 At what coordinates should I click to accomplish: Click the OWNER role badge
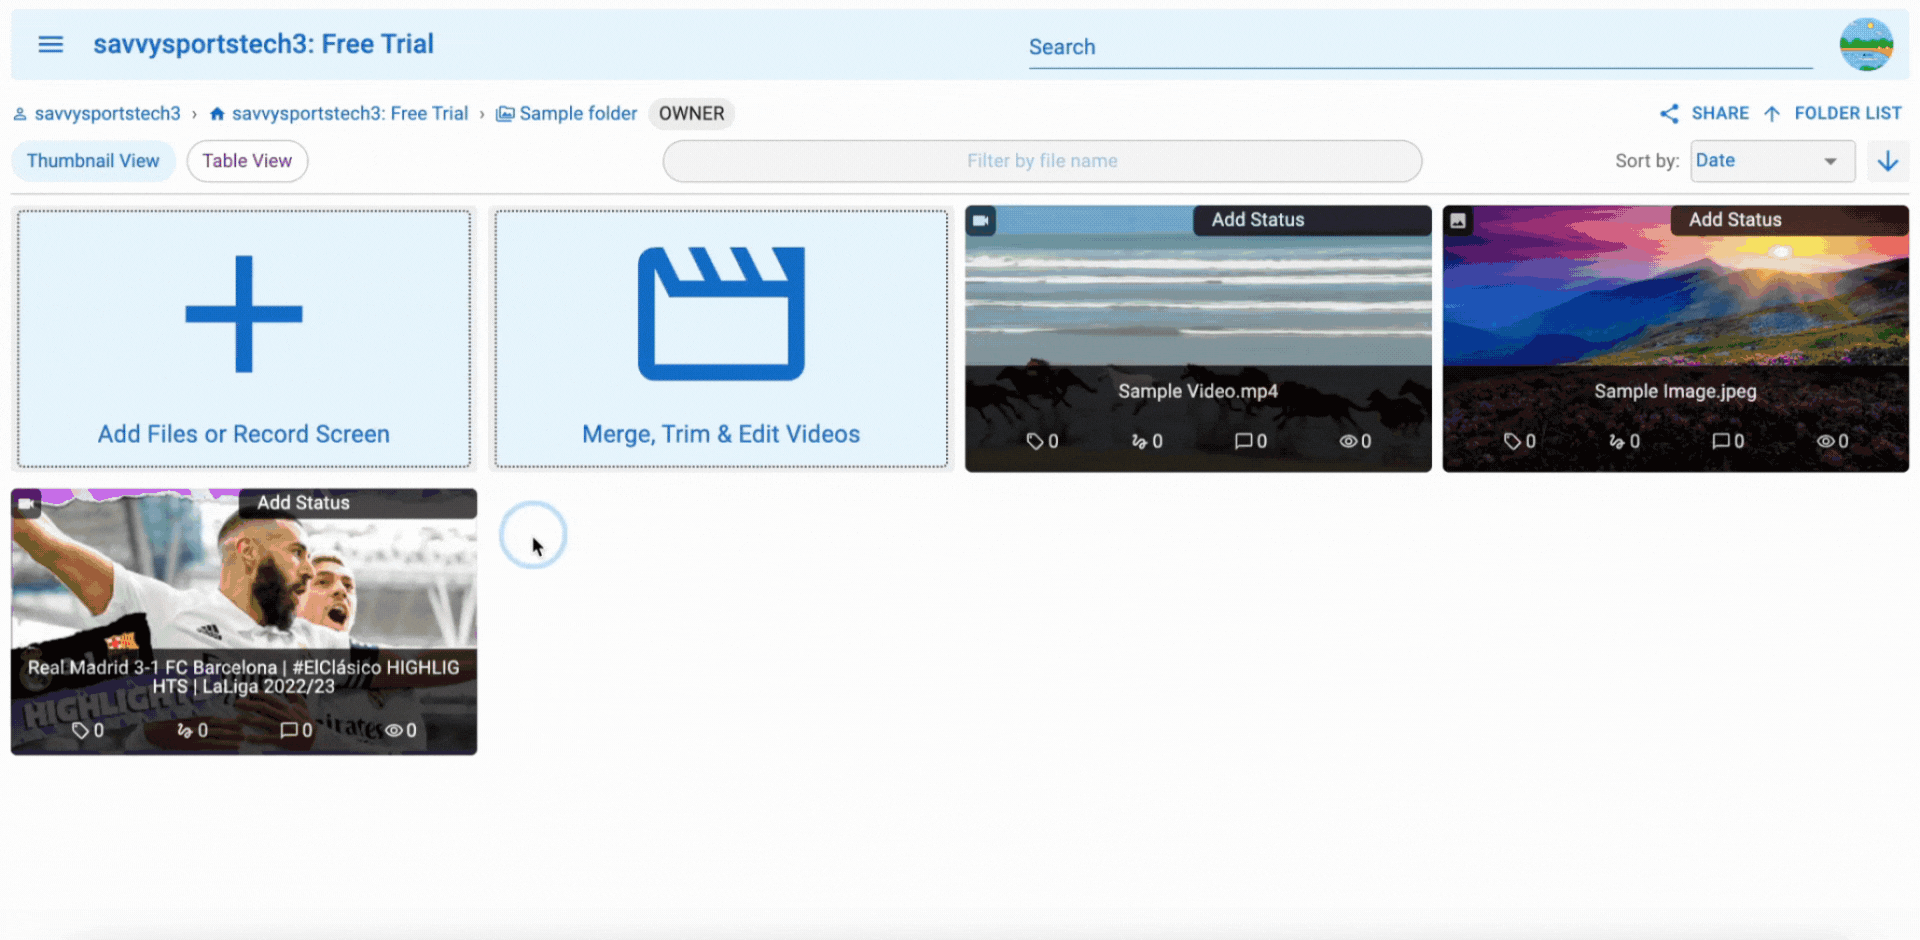click(x=691, y=114)
